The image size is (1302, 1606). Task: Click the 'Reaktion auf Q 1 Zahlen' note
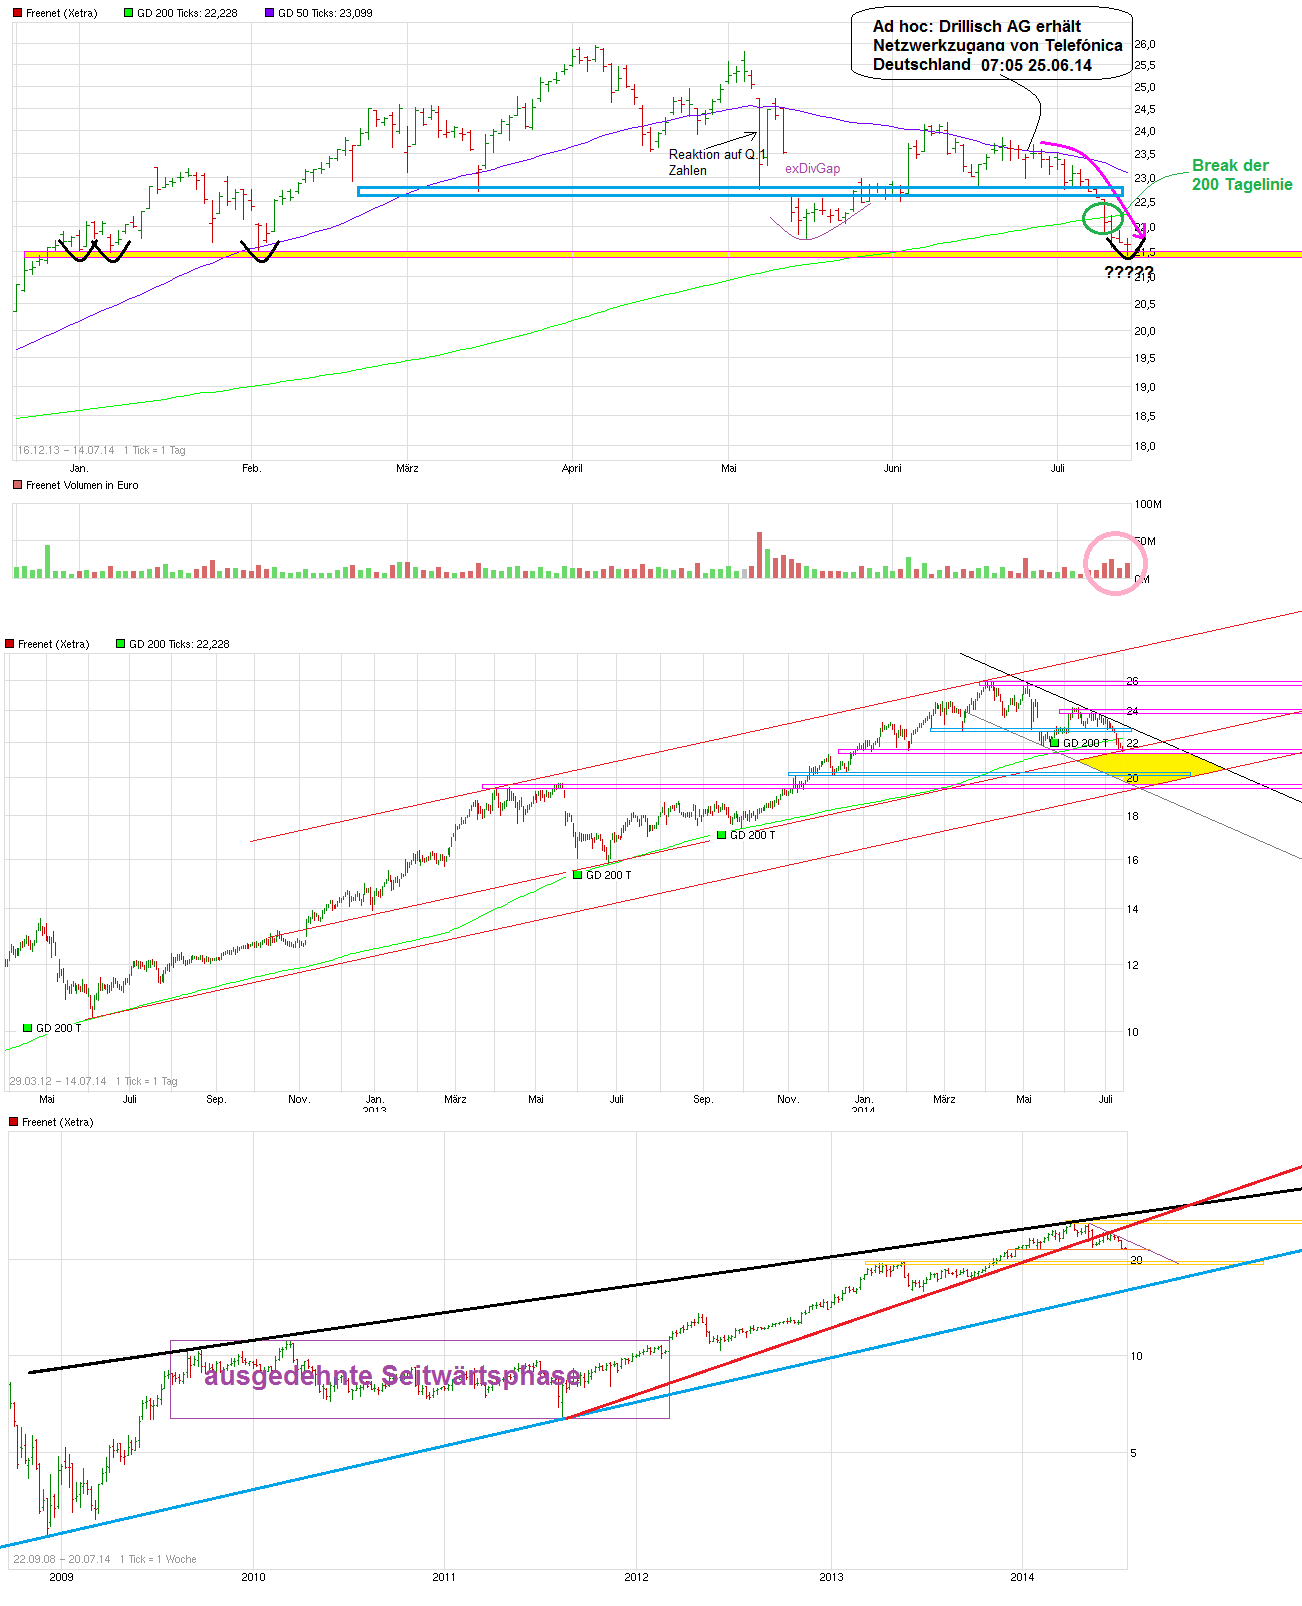tap(718, 162)
